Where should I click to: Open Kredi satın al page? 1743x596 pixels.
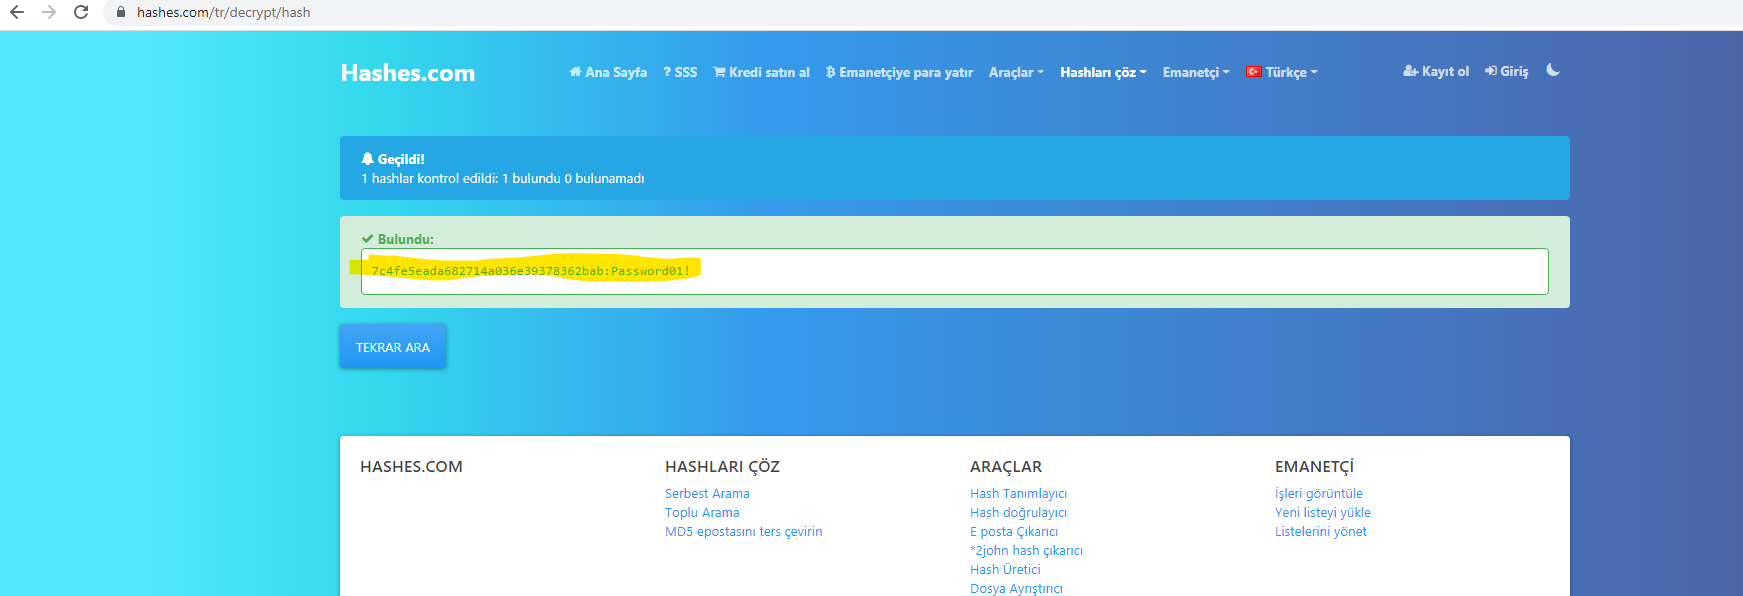pos(761,72)
